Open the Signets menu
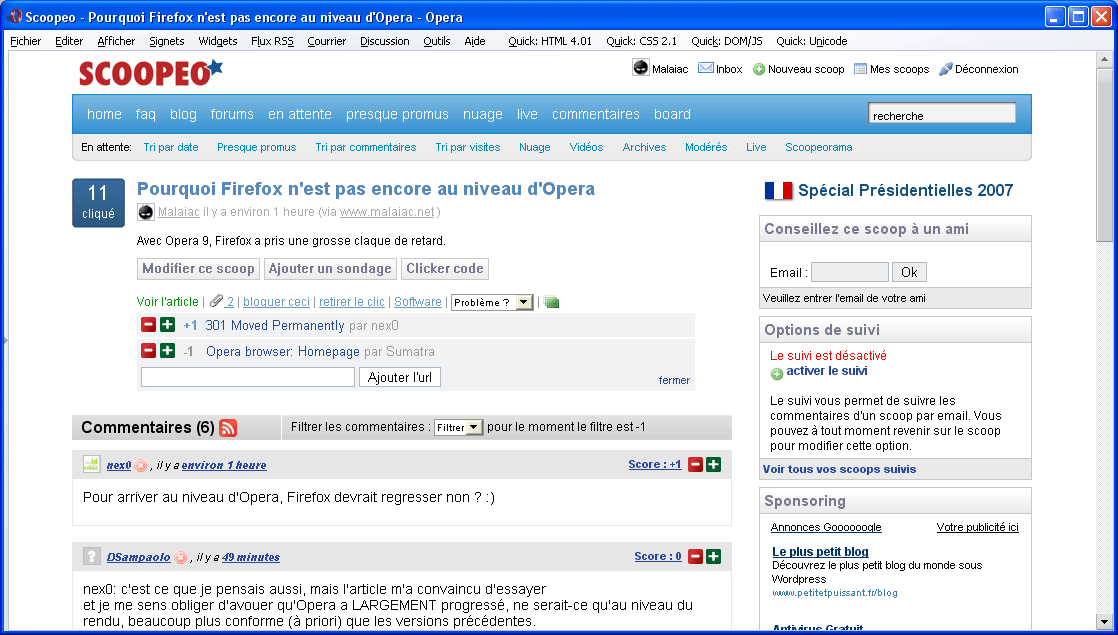The width and height of the screenshot is (1118, 635). (167, 41)
